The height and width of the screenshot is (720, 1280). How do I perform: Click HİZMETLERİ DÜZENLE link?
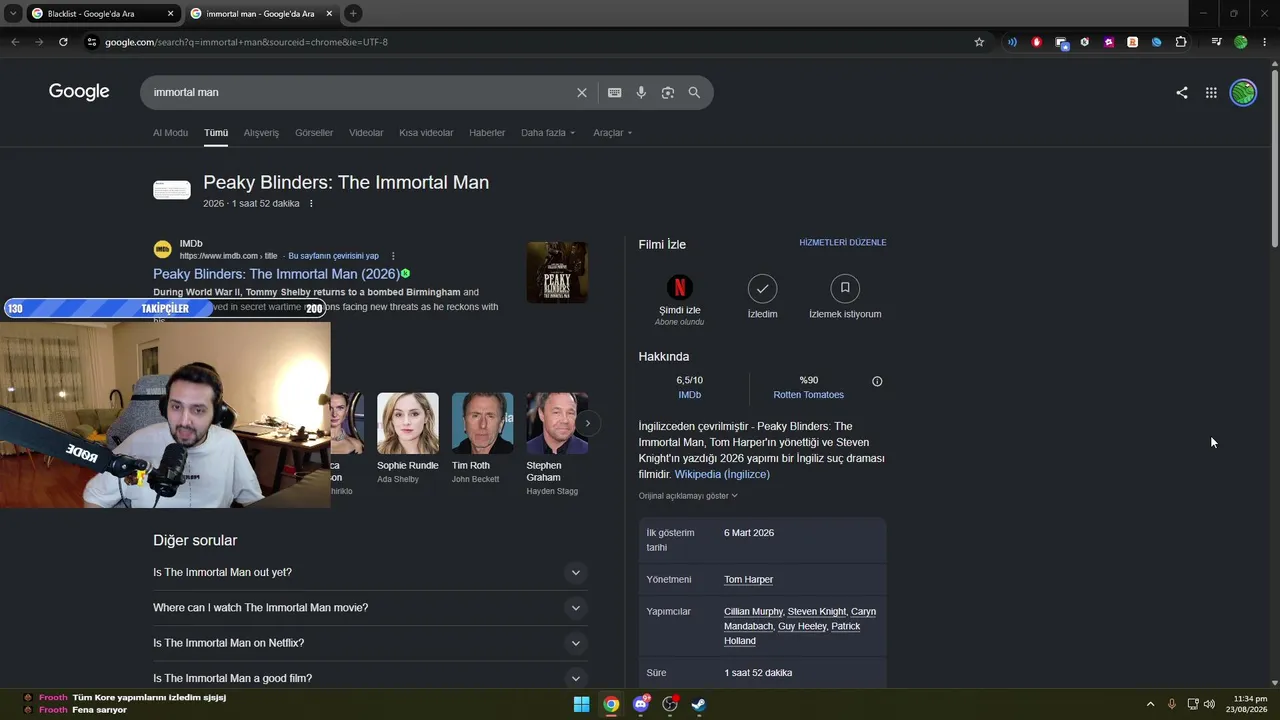[x=843, y=243]
